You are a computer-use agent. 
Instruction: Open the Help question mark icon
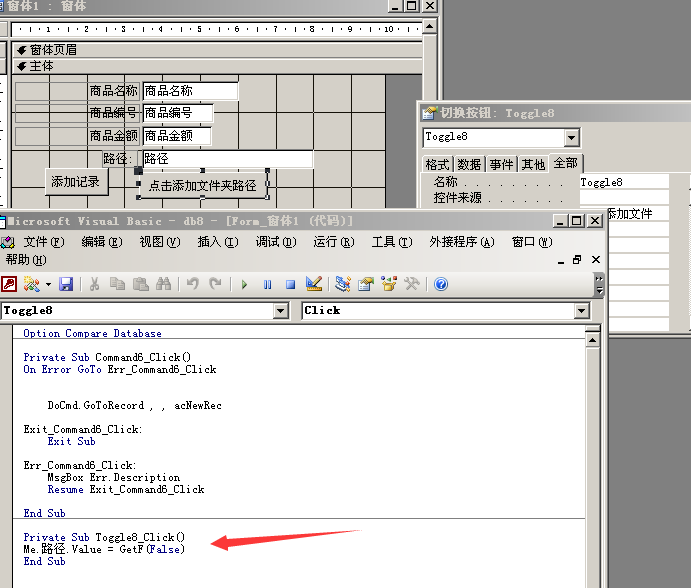click(x=441, y=284)
